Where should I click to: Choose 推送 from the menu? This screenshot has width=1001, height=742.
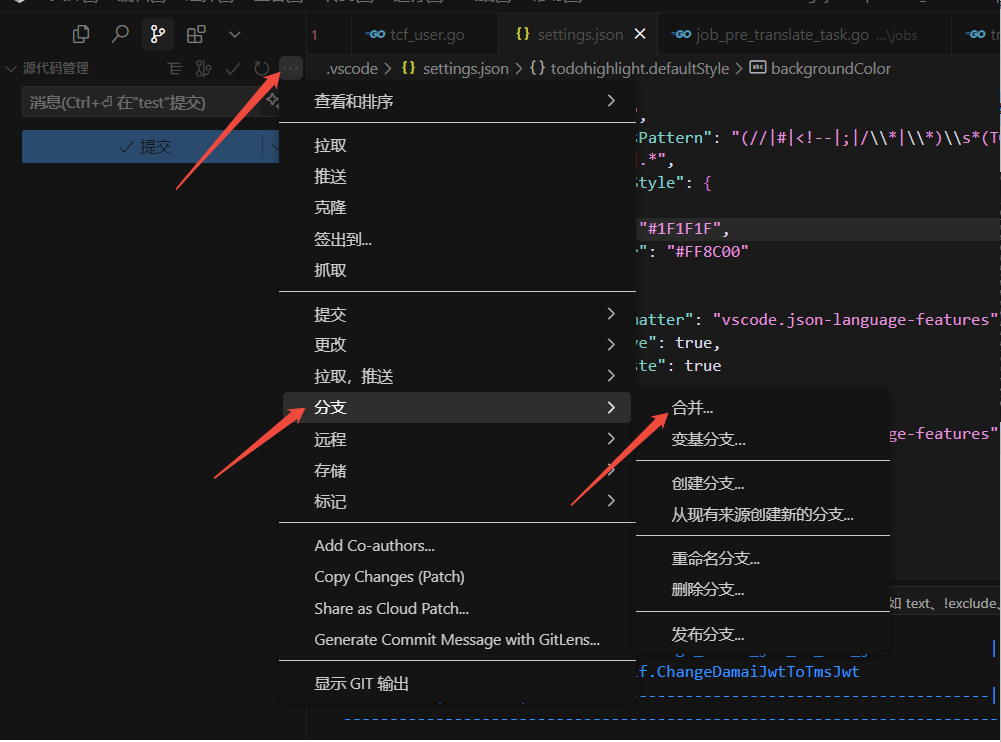[457, 177]
